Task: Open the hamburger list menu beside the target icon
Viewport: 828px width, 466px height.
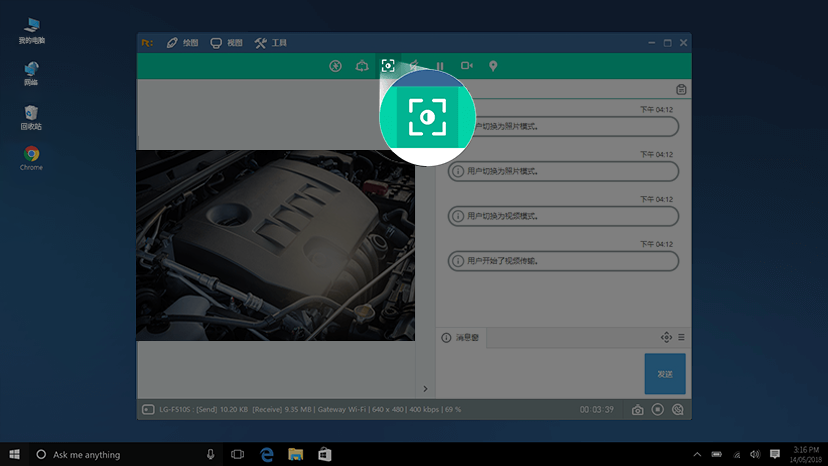Action: point(681,337)
